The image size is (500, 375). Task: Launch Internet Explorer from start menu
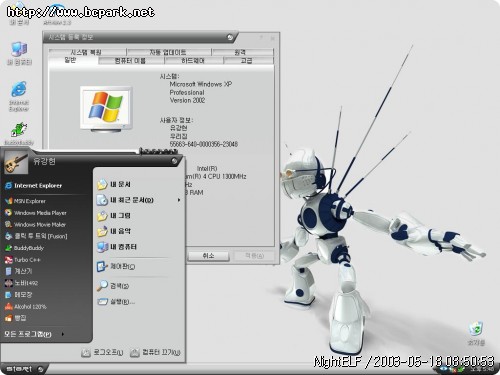[x=33, y=186]
